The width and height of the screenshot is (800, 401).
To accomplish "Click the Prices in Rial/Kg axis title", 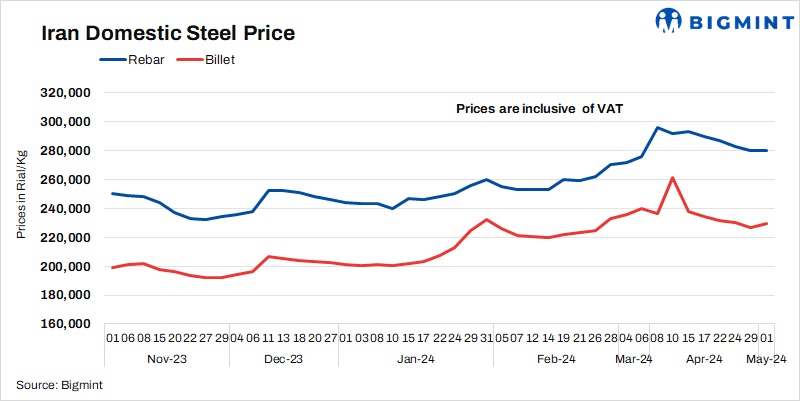I will 21,193.
